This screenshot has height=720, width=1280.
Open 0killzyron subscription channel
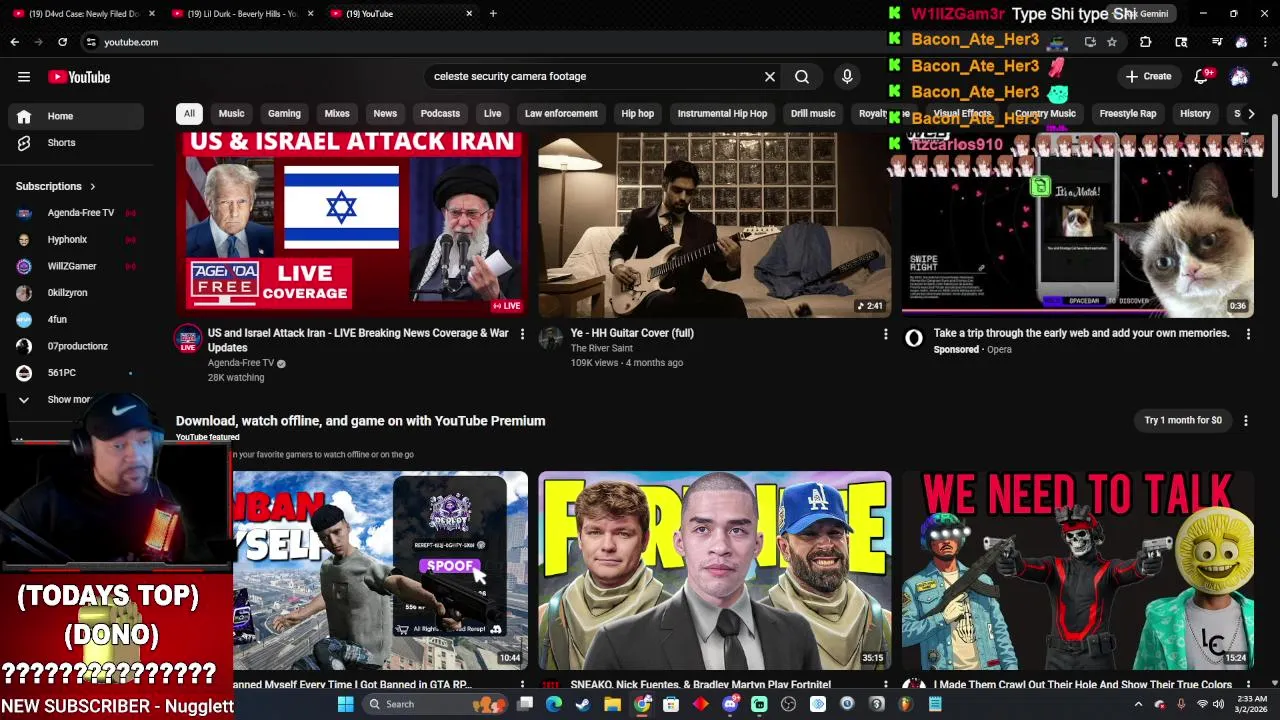point(76,293)
